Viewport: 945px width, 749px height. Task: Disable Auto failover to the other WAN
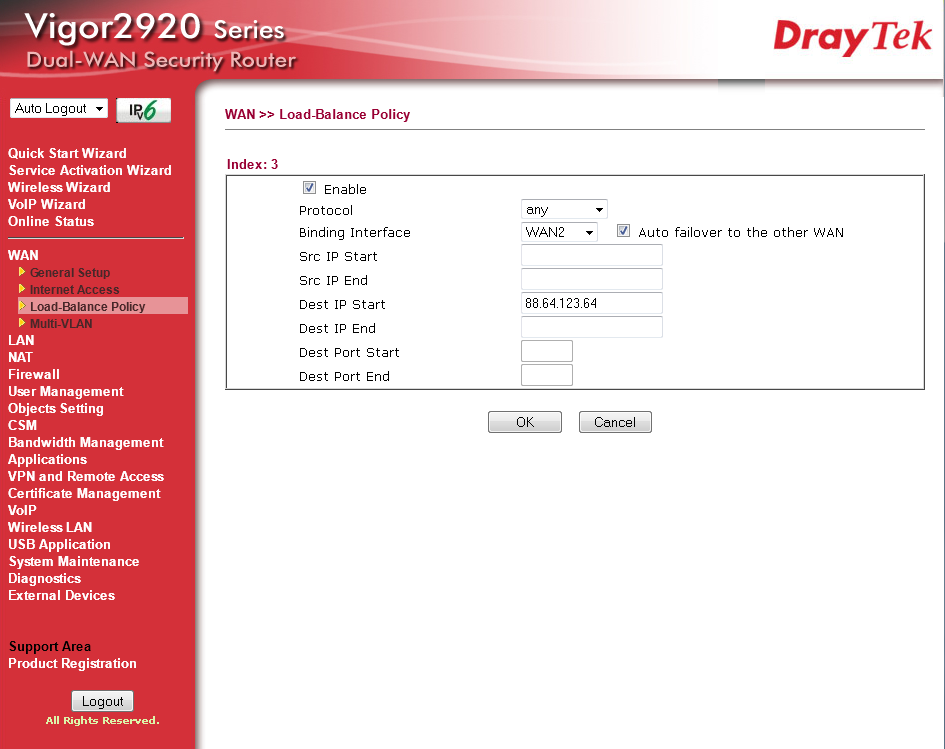[623, 230]
